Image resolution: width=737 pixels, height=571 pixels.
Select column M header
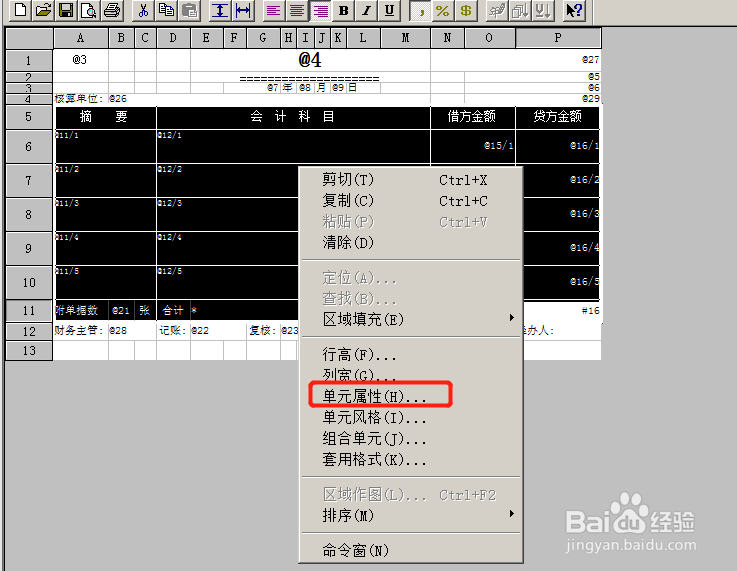point(405,38)
